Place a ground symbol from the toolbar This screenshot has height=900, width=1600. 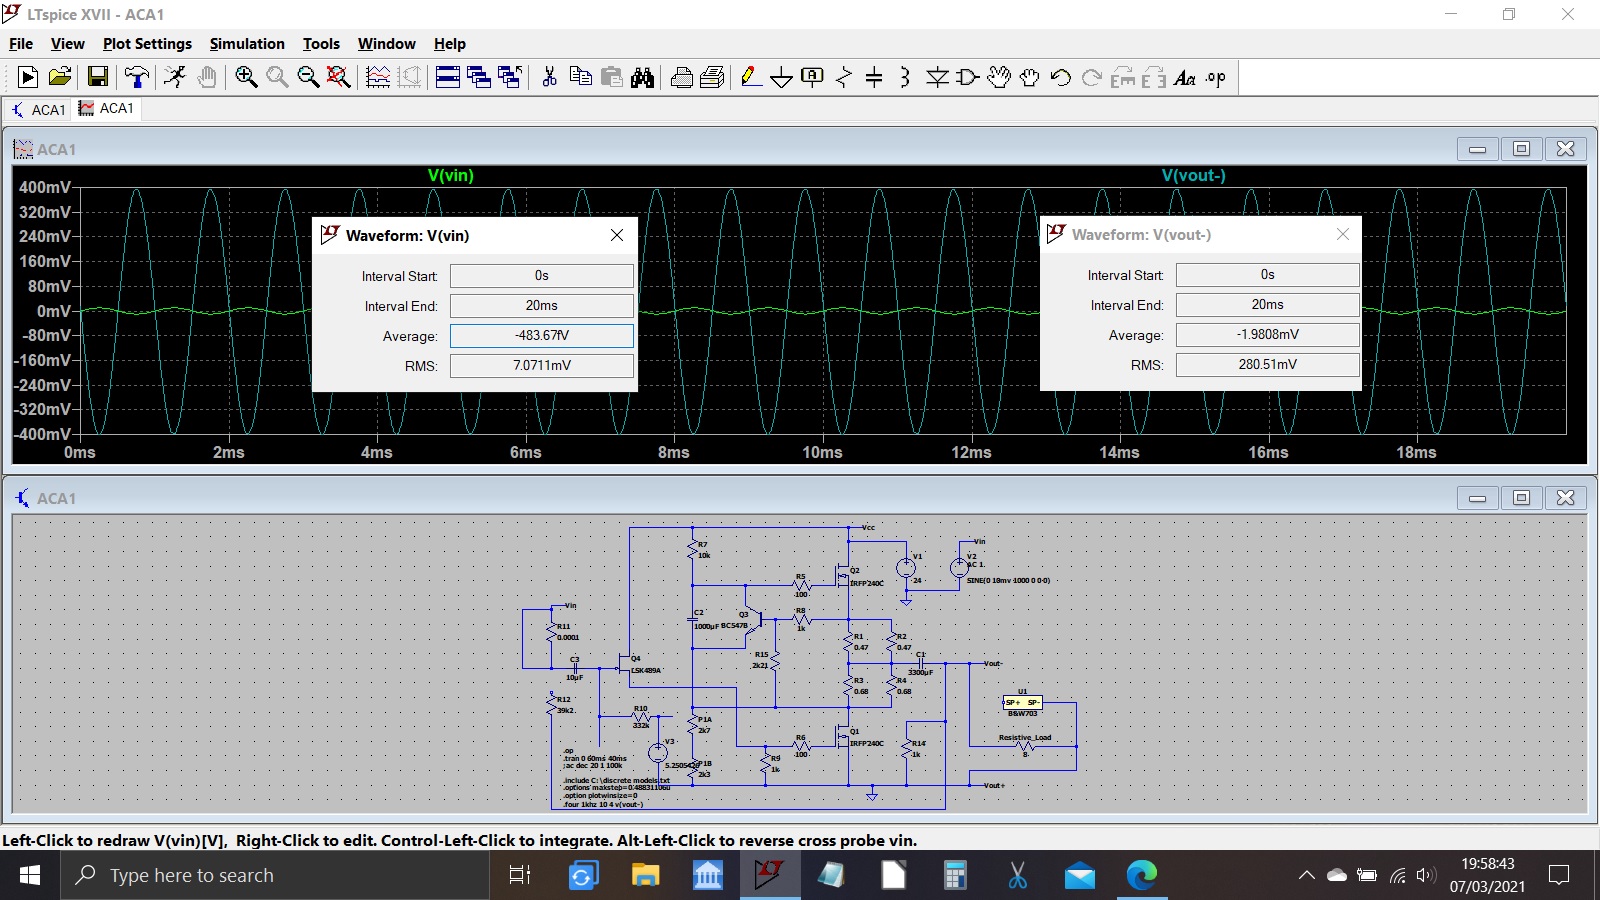(782, 78)
